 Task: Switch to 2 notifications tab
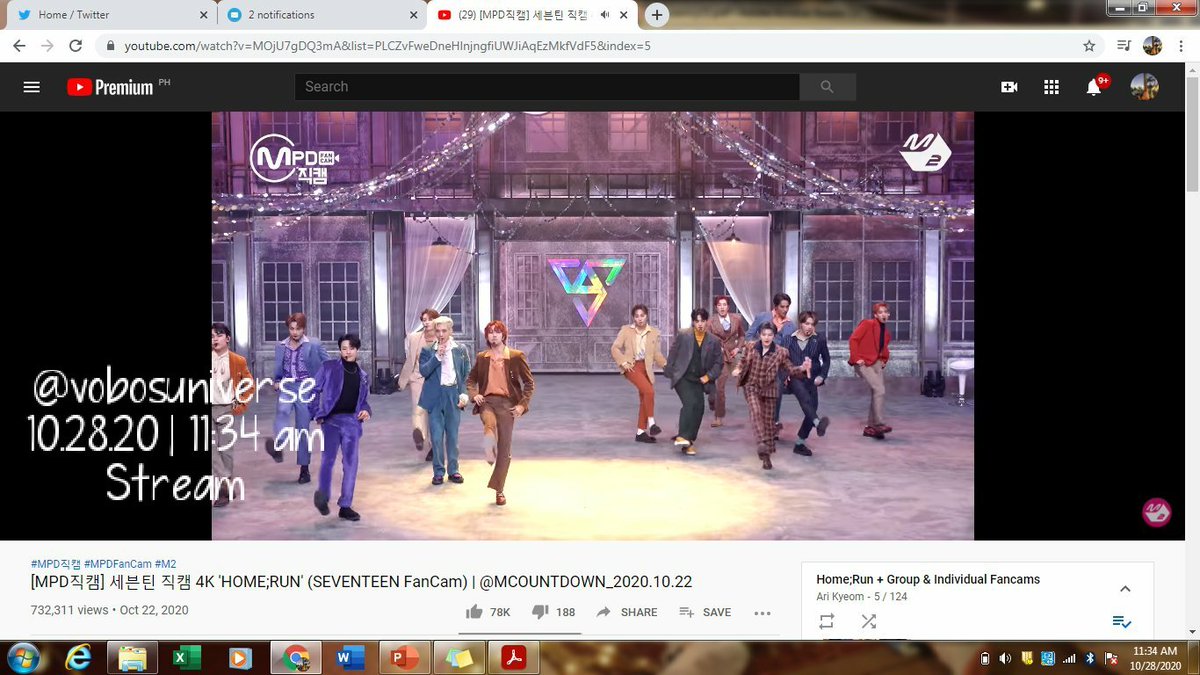[322, 15]
